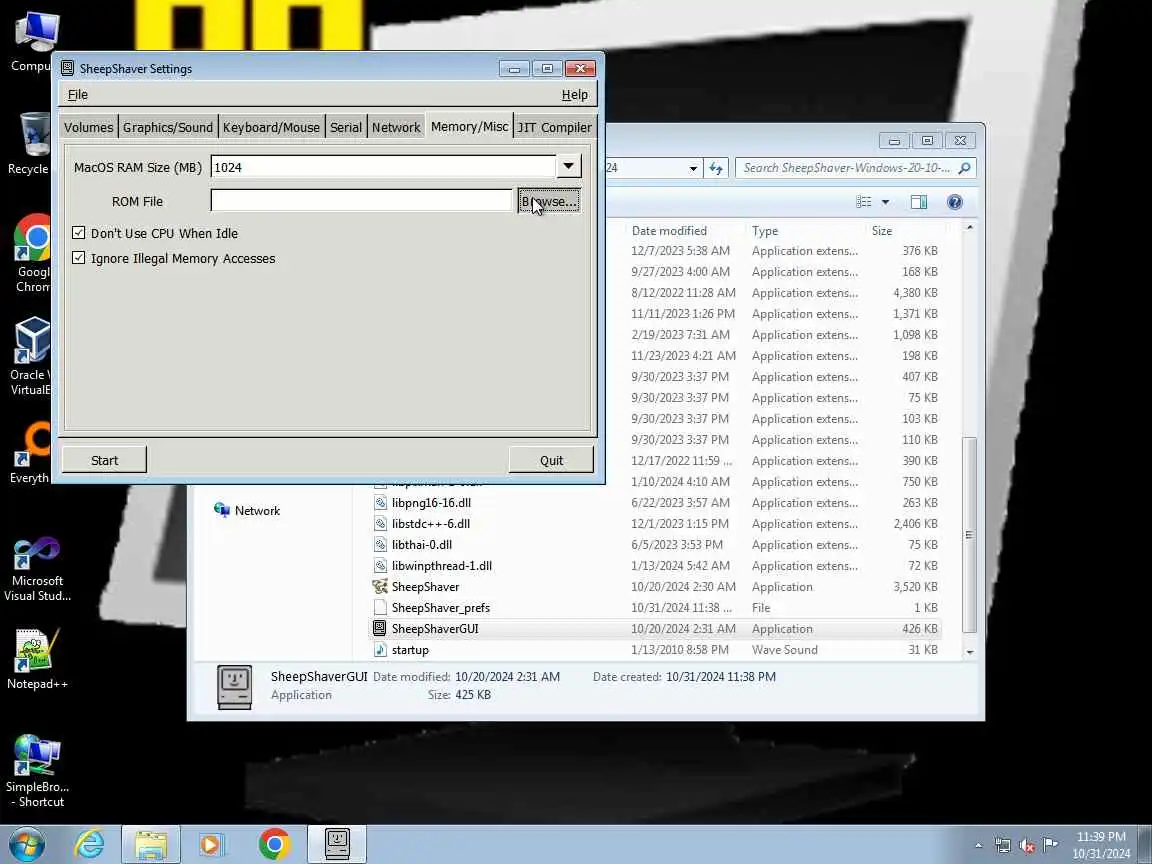Show hidden tray icons arrow
The height and width of the screenshot is (864, 1152).
coord(978,845)
